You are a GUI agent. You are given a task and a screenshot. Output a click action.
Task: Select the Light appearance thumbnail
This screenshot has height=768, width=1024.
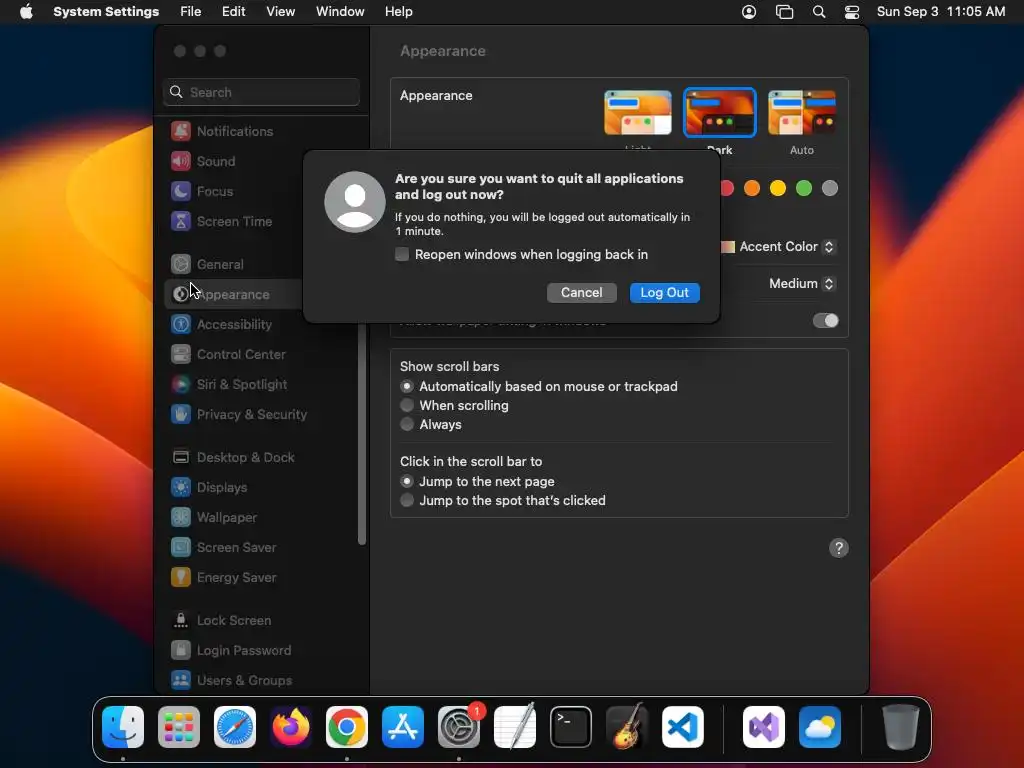[x=638, y=113]
